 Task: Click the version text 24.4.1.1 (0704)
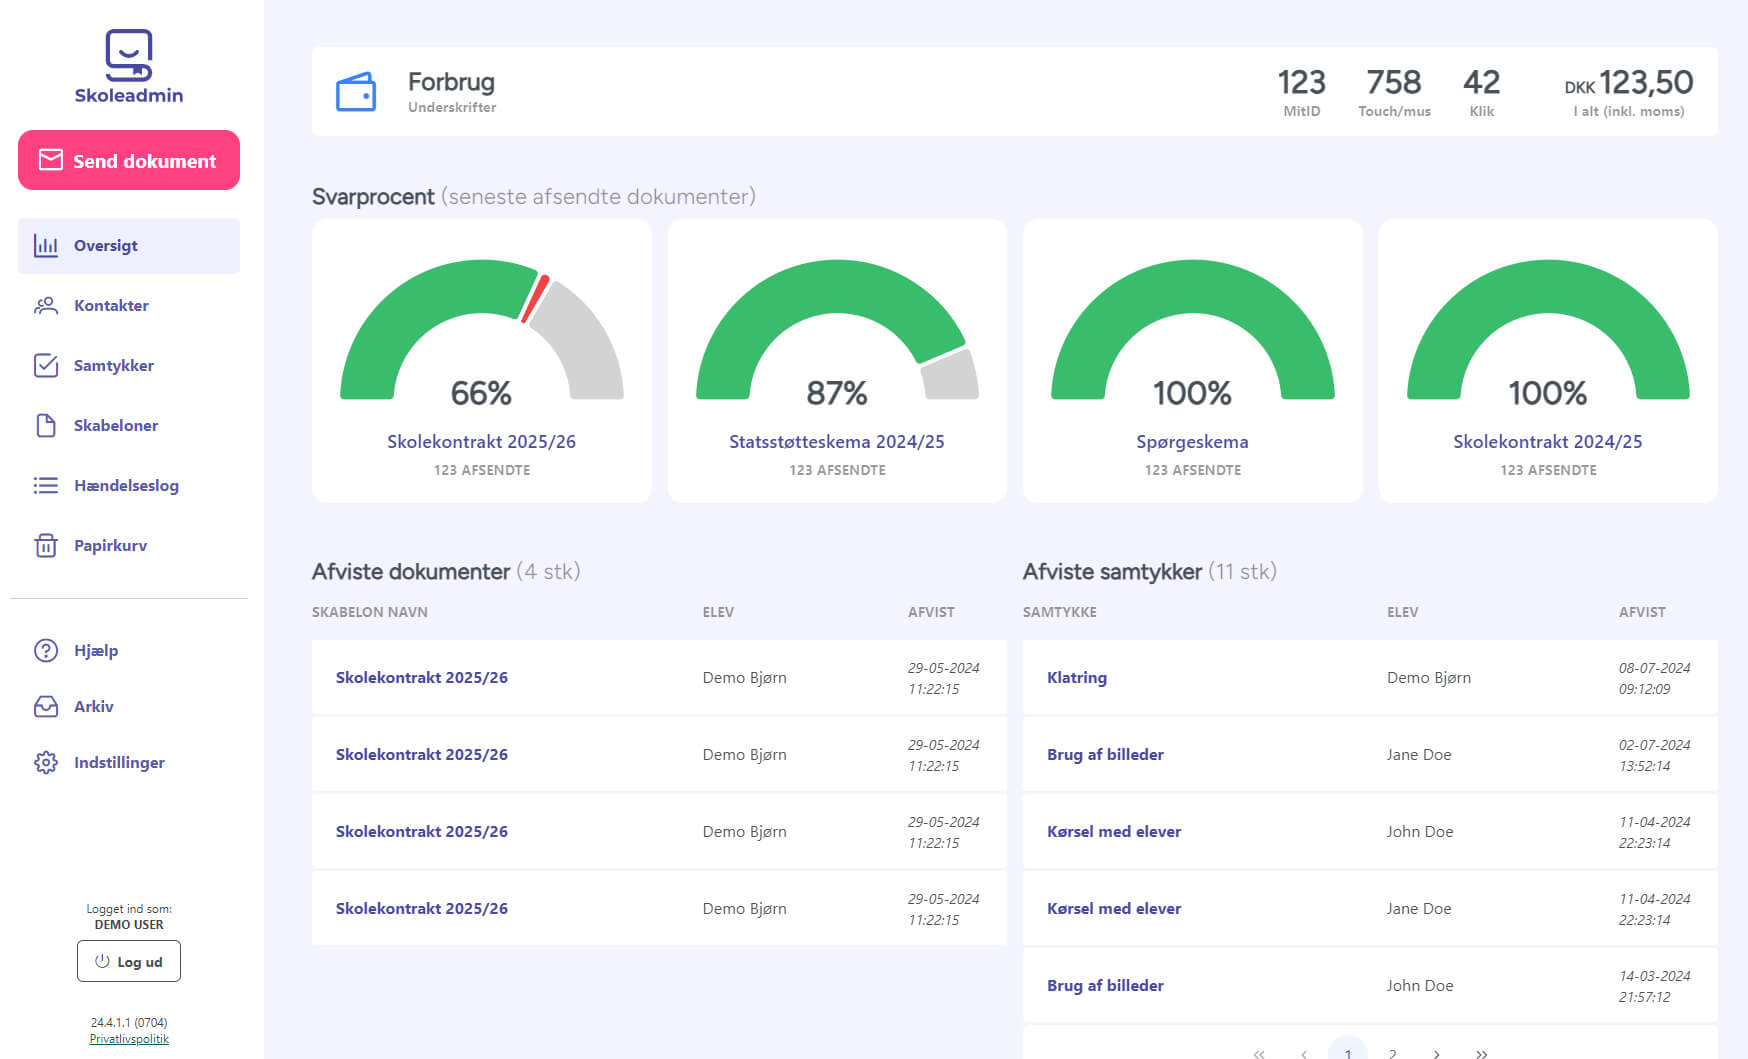pos(129,1023)
